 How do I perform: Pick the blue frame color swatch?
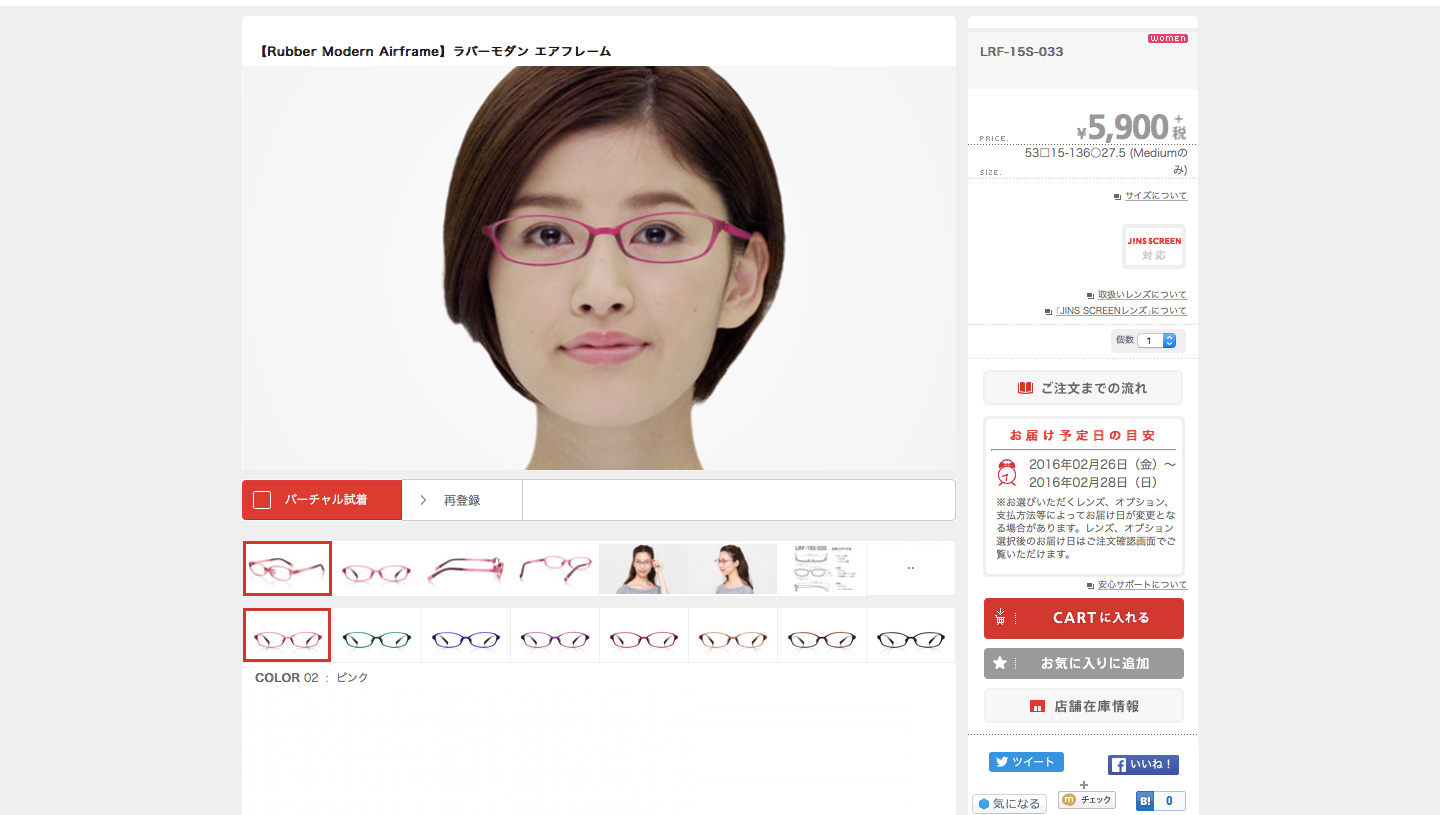[x=465, y=637]
